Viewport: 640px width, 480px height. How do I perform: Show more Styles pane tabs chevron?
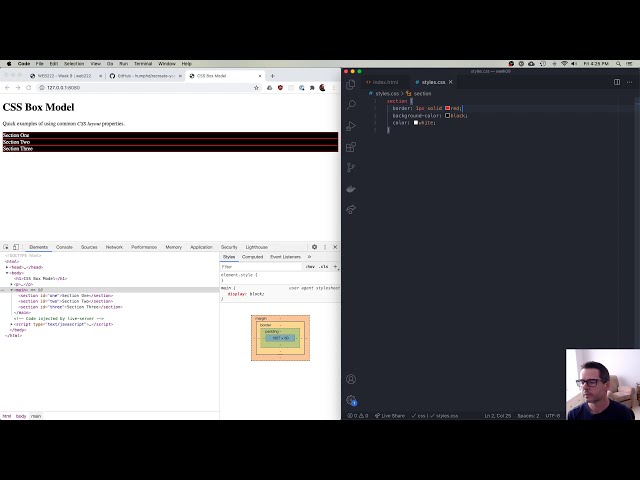[309, 257]
